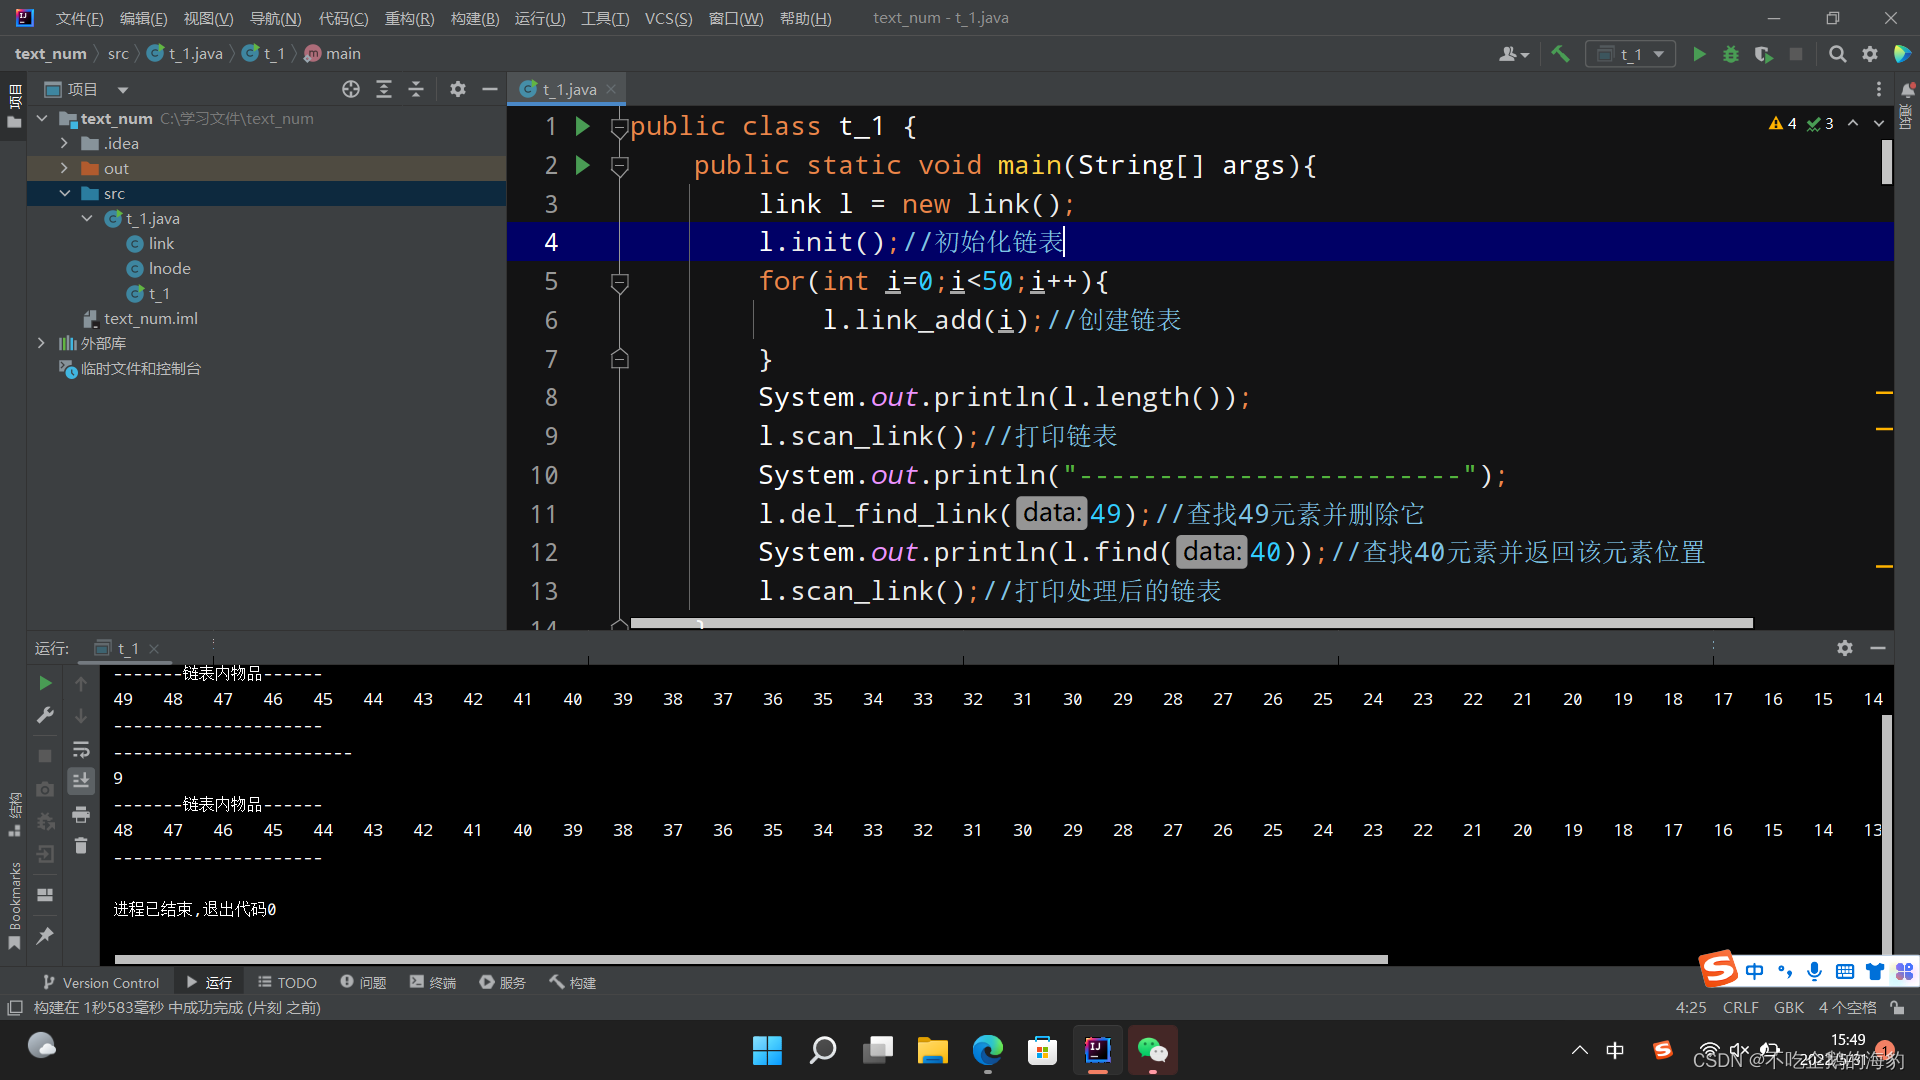Open IDE settings gear in top toolbar
The width and height of the screenshot is (1920, 1080).
click(1869, 54)
